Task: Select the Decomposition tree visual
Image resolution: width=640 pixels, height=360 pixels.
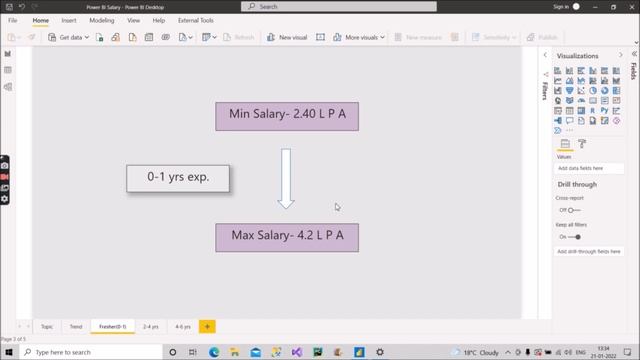Action: pos(558,120)
